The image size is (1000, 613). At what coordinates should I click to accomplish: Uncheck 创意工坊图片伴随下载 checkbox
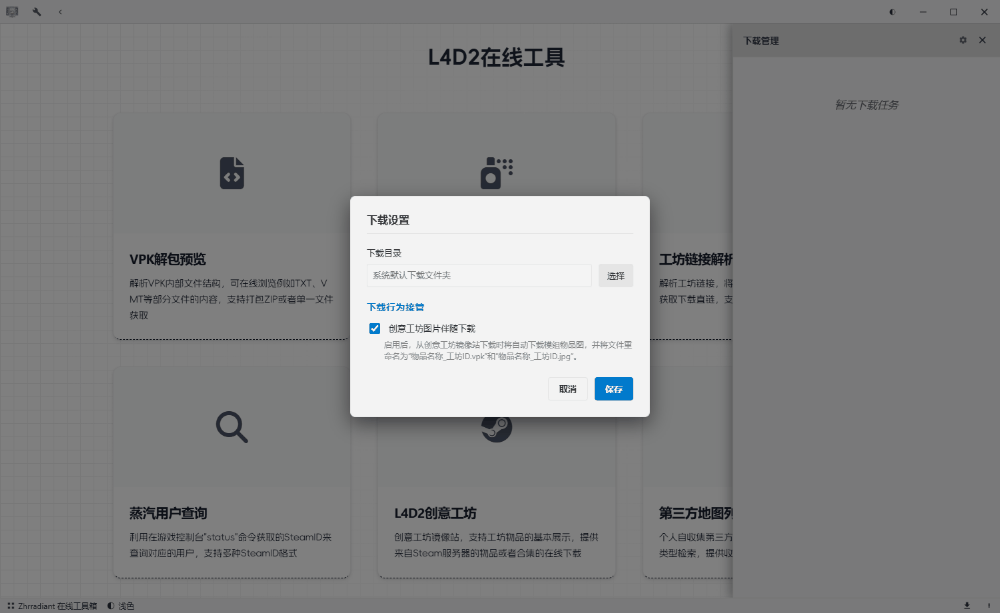click(x=375, y=328)
